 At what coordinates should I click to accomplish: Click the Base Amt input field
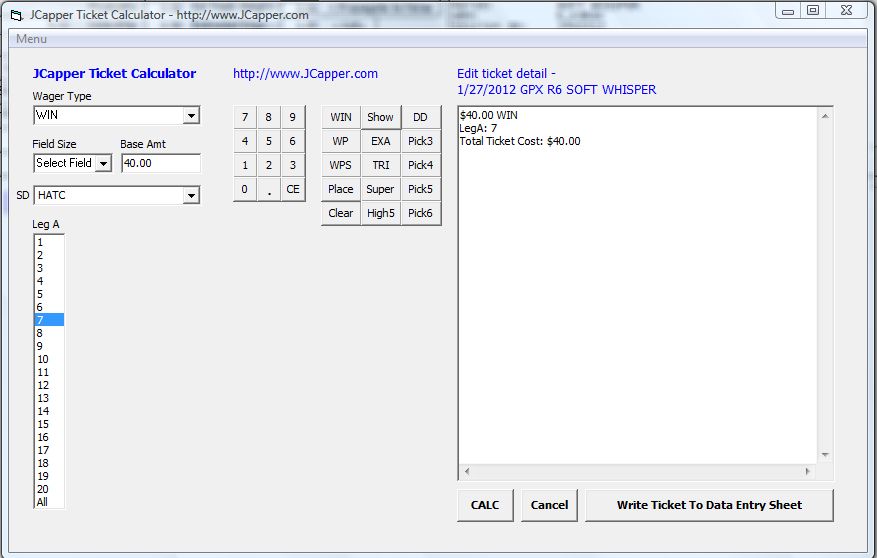click(x=161, y=163)
